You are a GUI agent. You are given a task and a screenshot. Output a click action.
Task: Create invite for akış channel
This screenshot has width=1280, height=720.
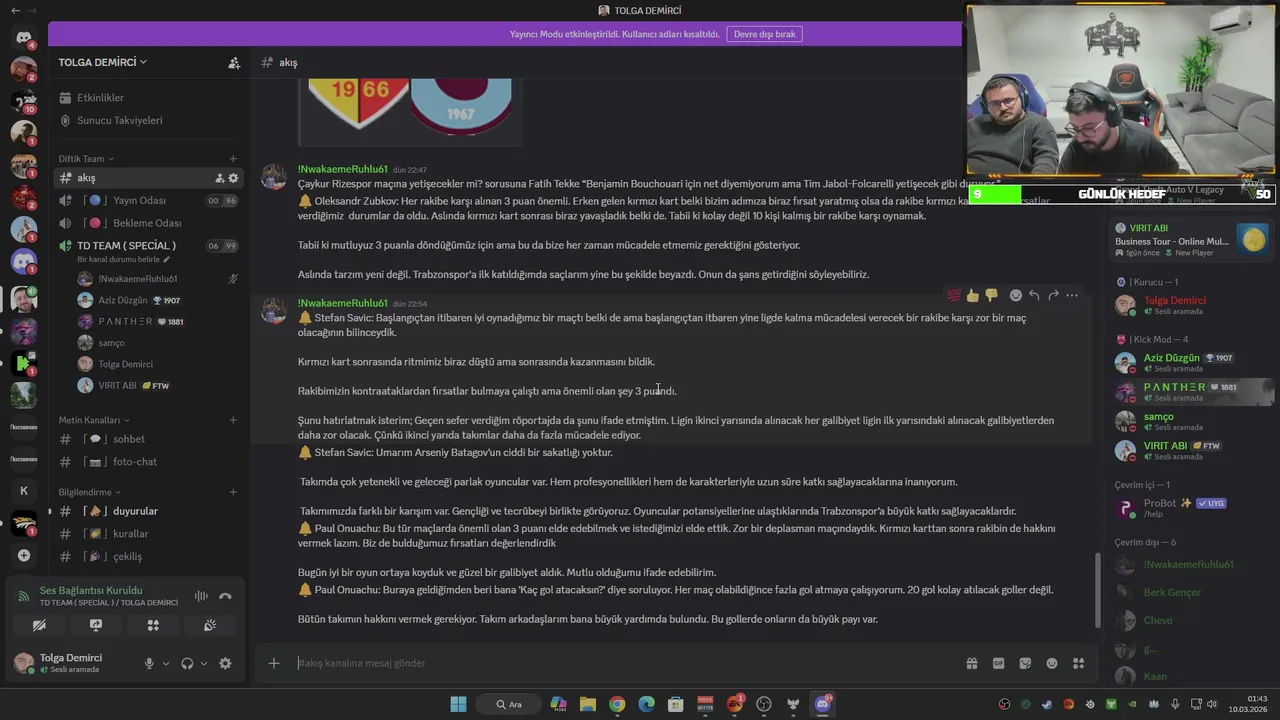click(220, 178)
